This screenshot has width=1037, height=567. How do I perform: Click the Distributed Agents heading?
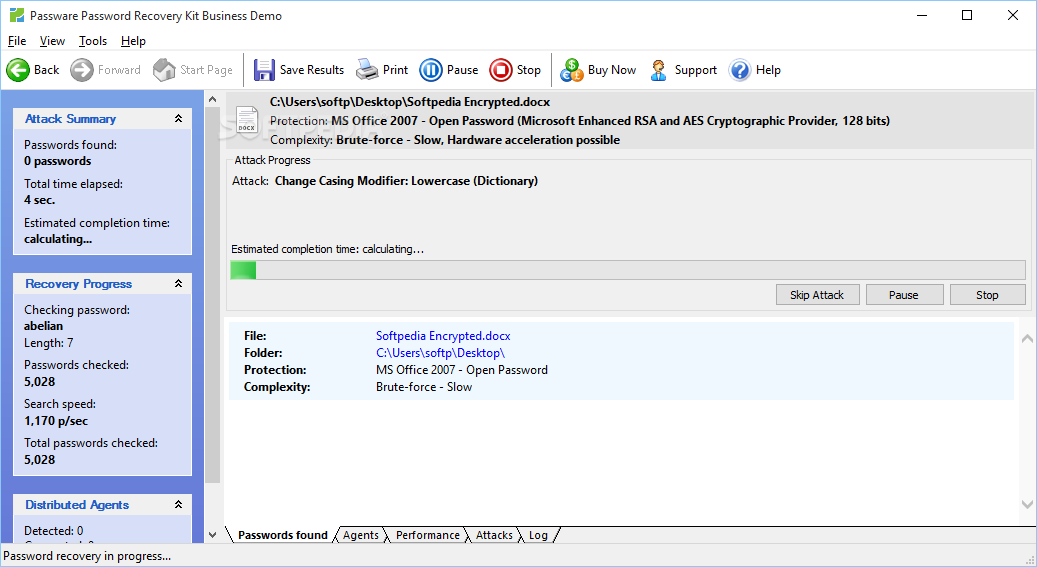pyautogui.click(x=77, y=504)
